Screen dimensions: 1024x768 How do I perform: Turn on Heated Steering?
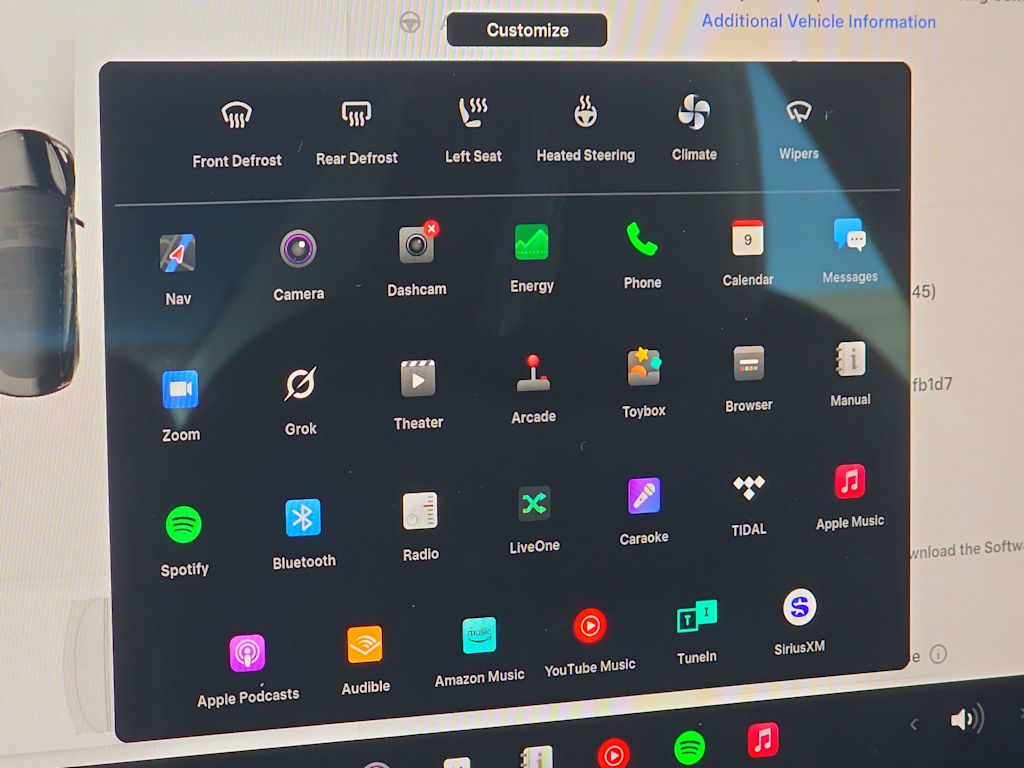(585, 112)
